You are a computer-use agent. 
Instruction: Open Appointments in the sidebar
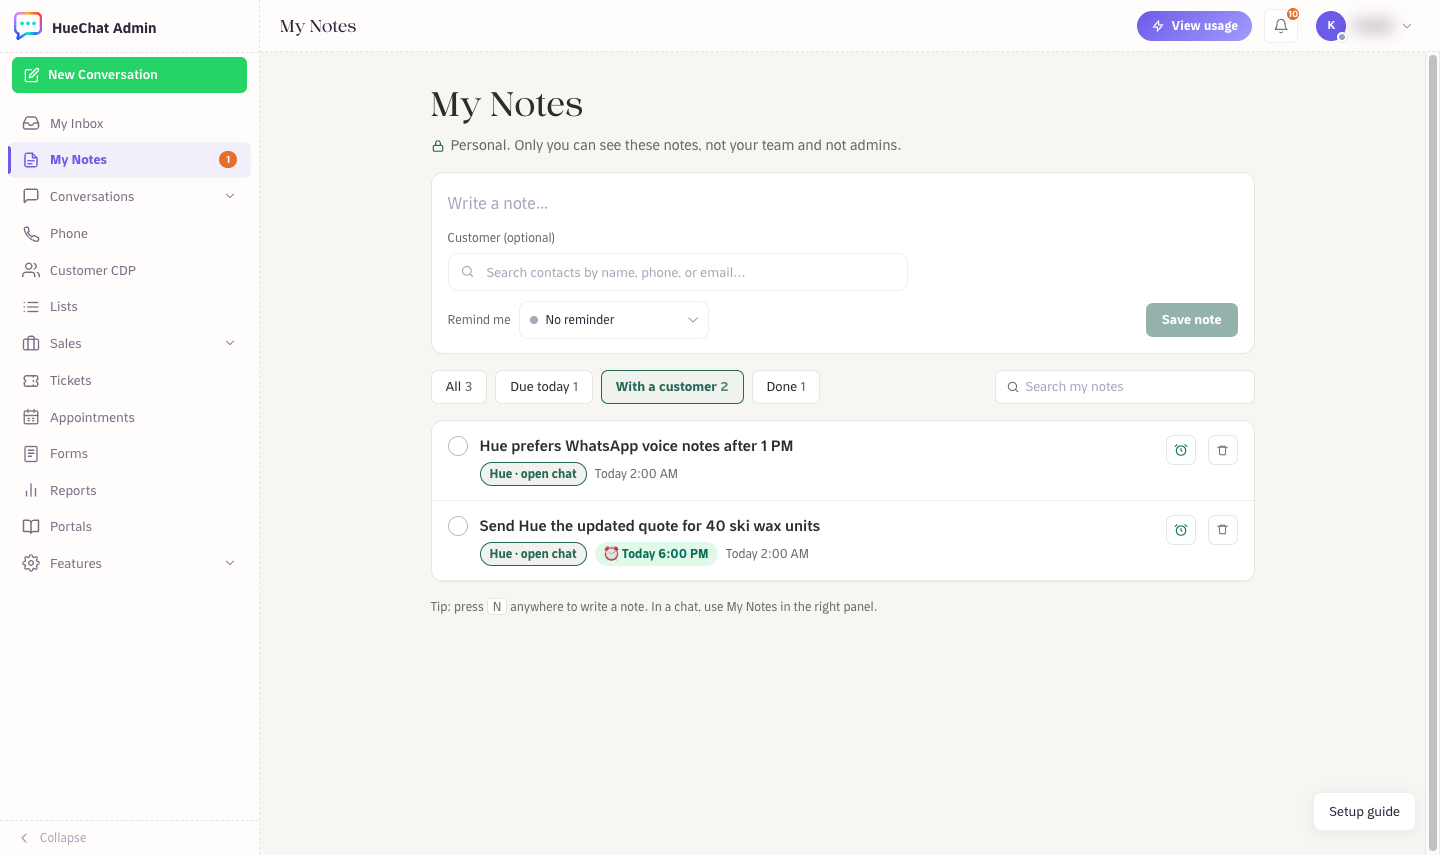(x=129, y=417)
